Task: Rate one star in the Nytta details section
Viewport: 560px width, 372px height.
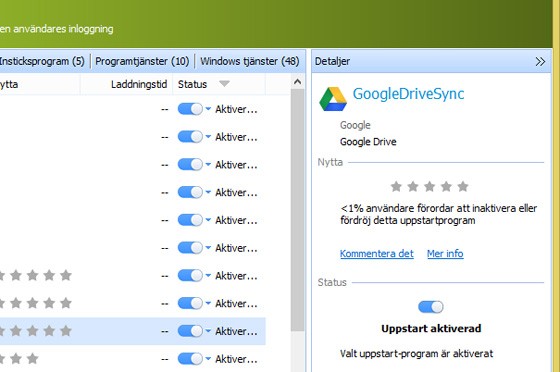Action: pos(396,186)
